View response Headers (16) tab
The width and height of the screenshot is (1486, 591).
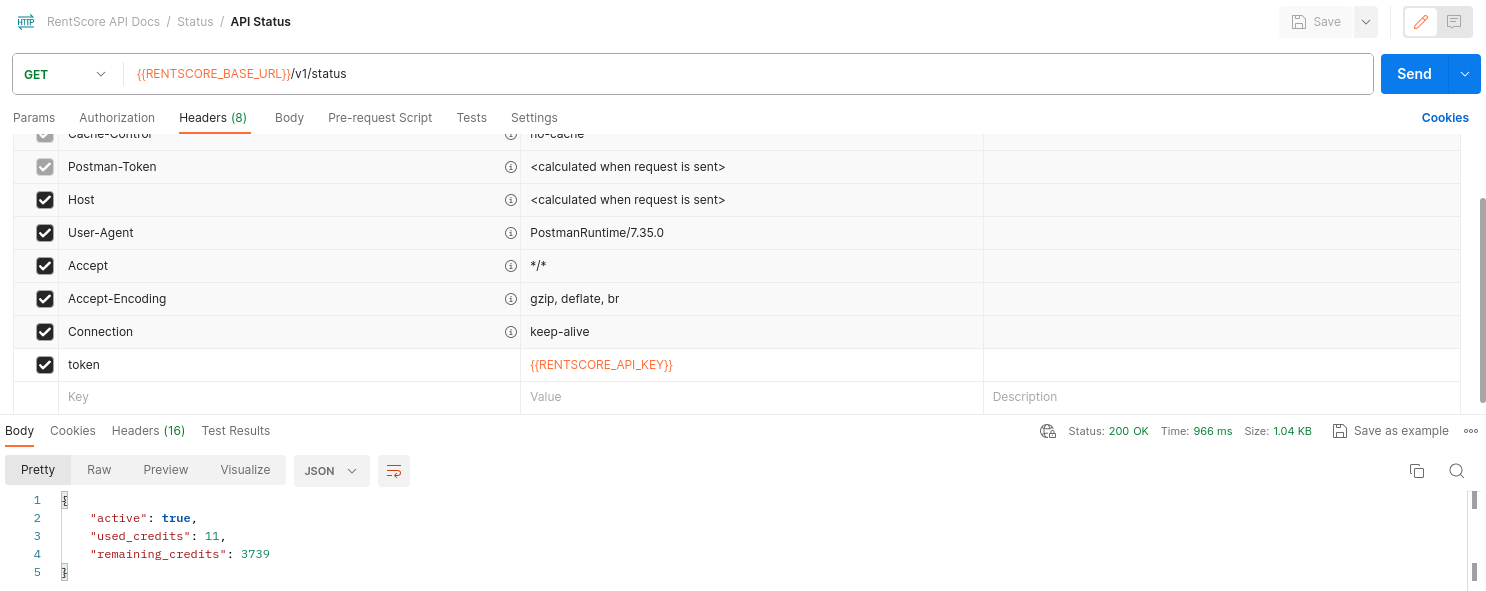[x=148, y=431]
